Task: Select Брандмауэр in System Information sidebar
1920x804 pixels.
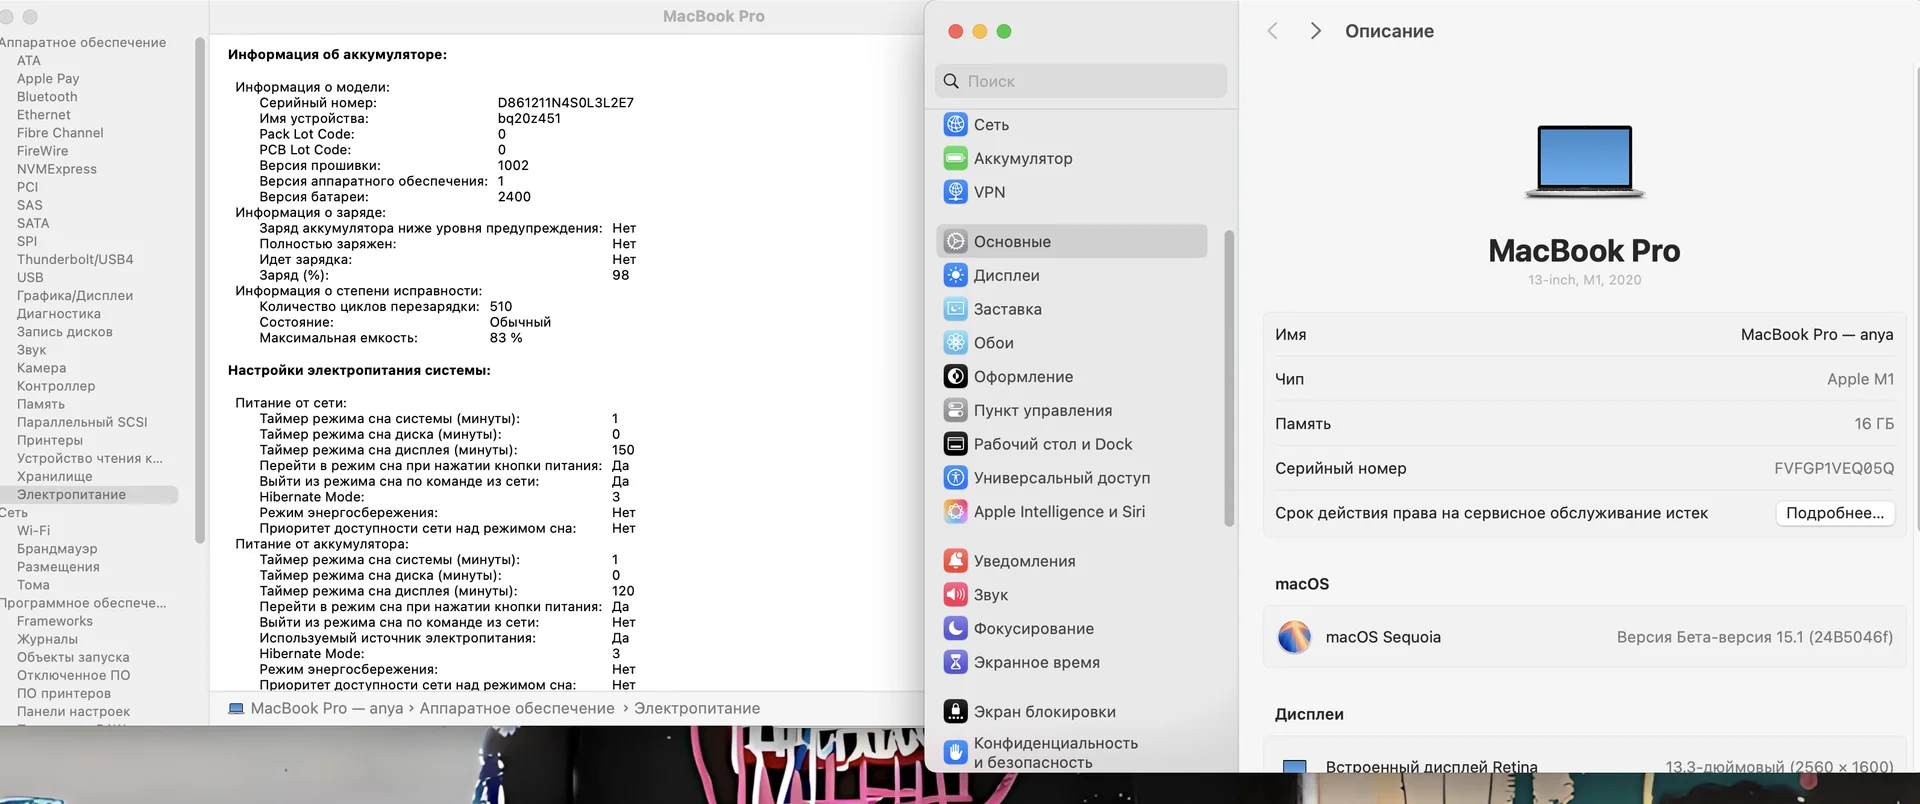Action: (x=57, y=549)
